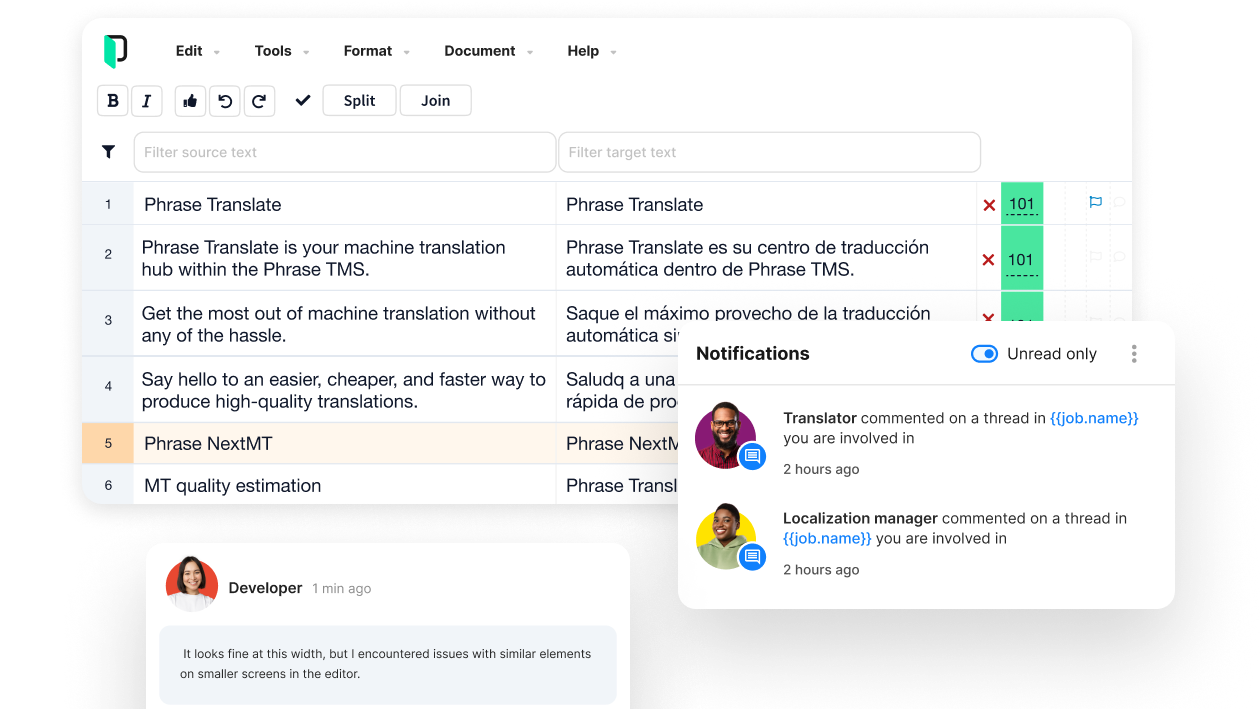Apply italic formatting from the toolbar

click(x=146, y=101)
